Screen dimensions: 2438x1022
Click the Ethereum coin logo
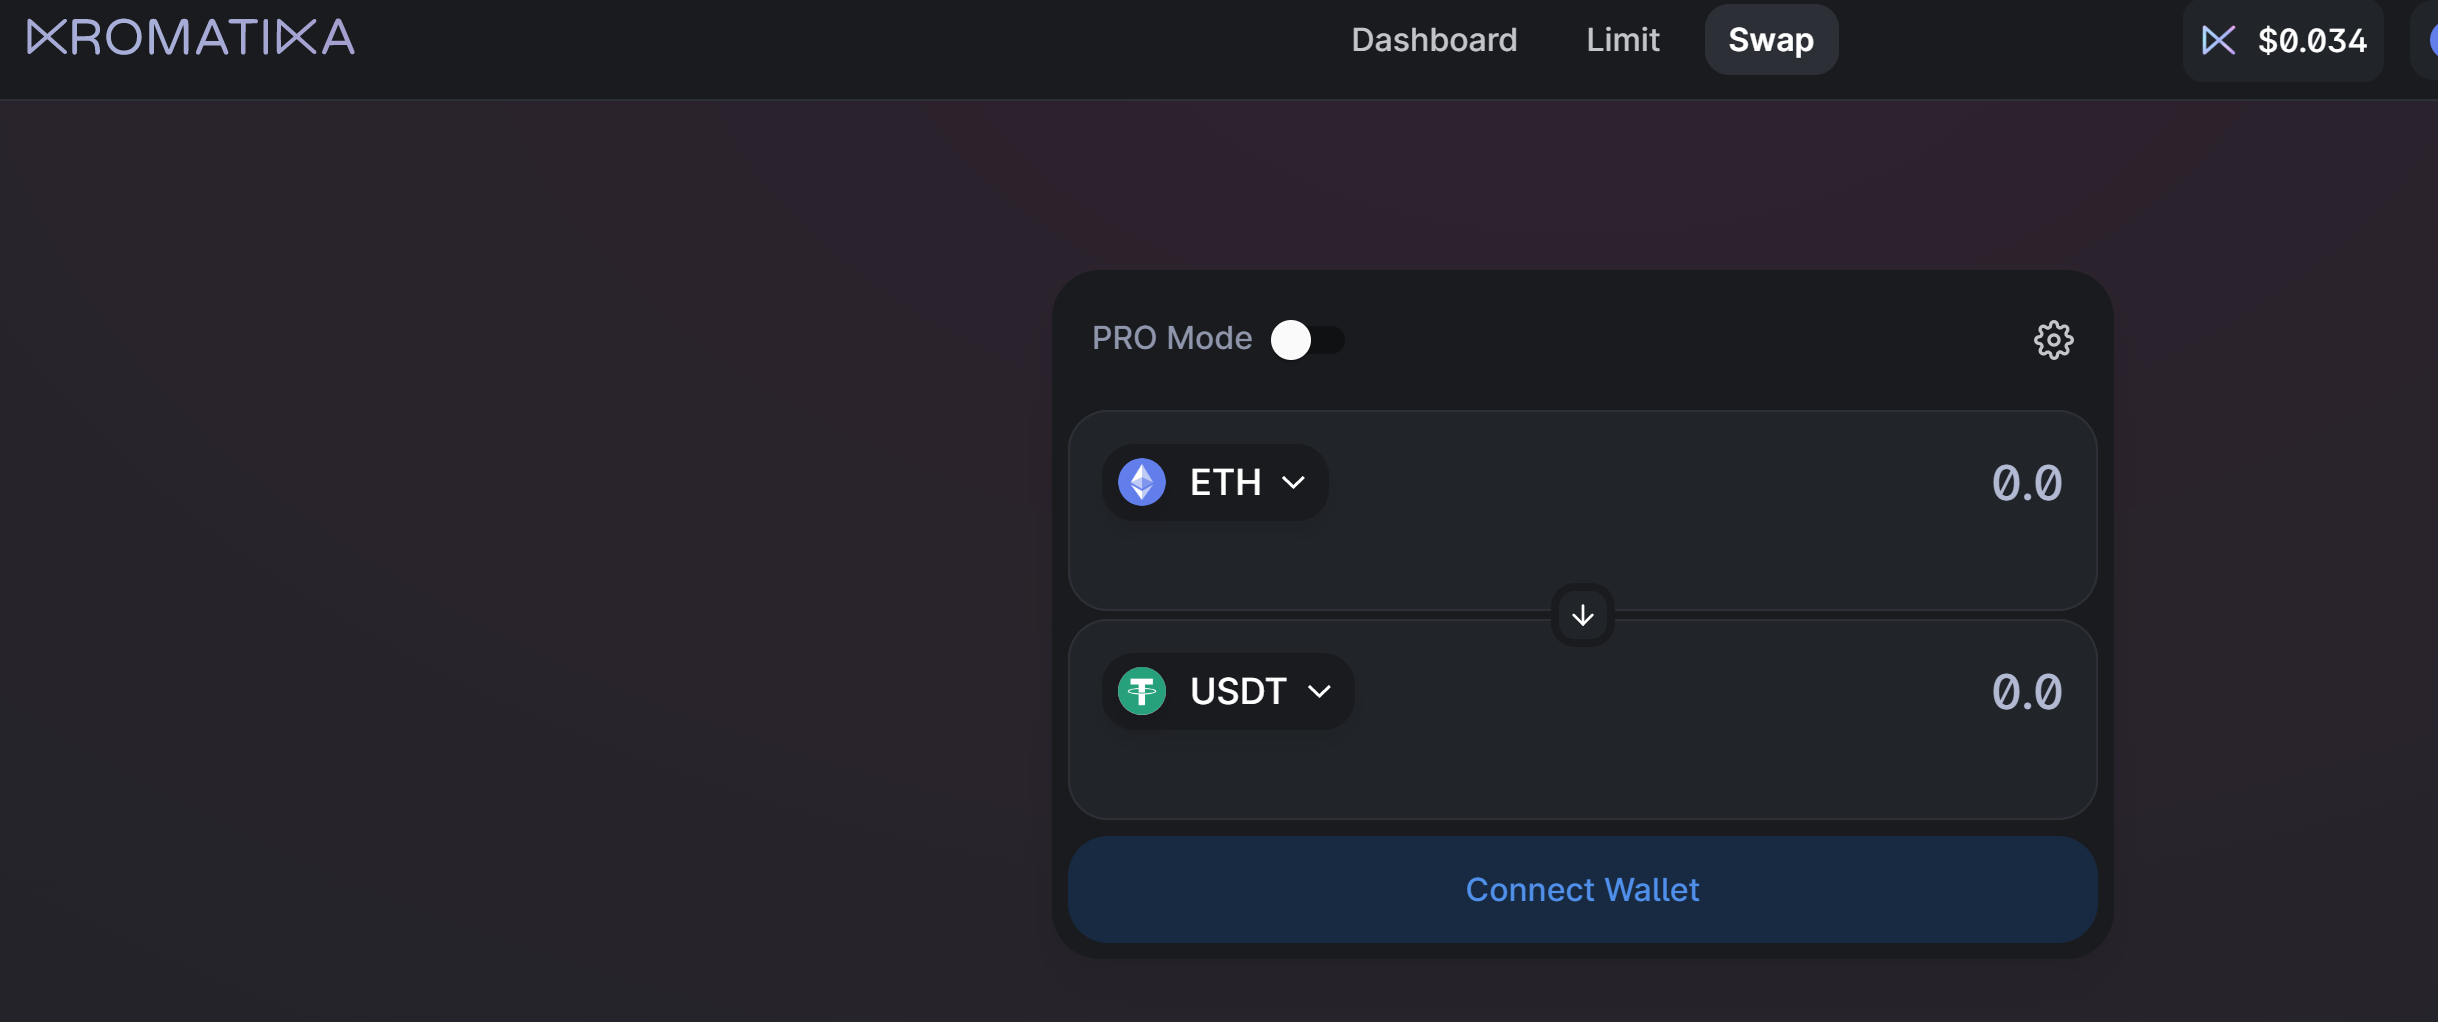point(1142,482)
